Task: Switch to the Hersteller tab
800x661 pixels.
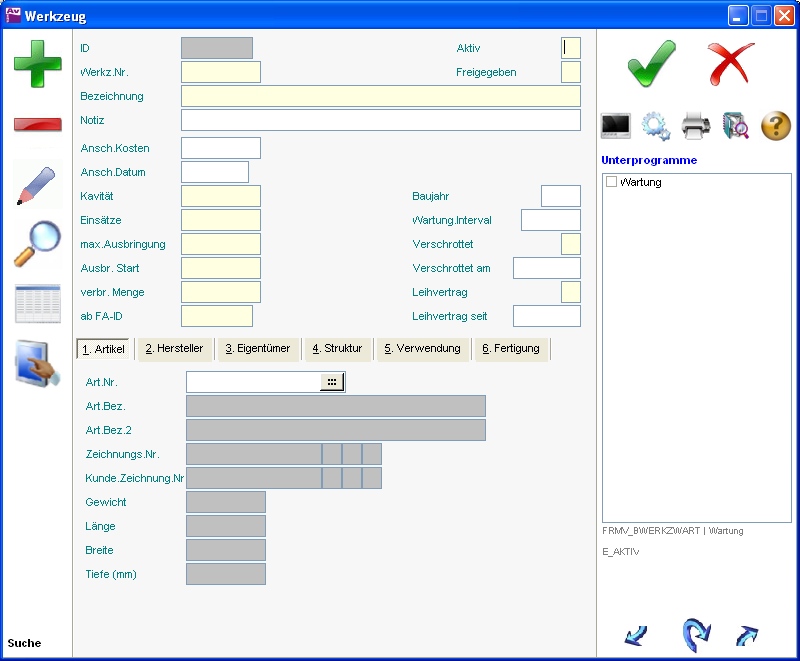Action: point(174,349)
